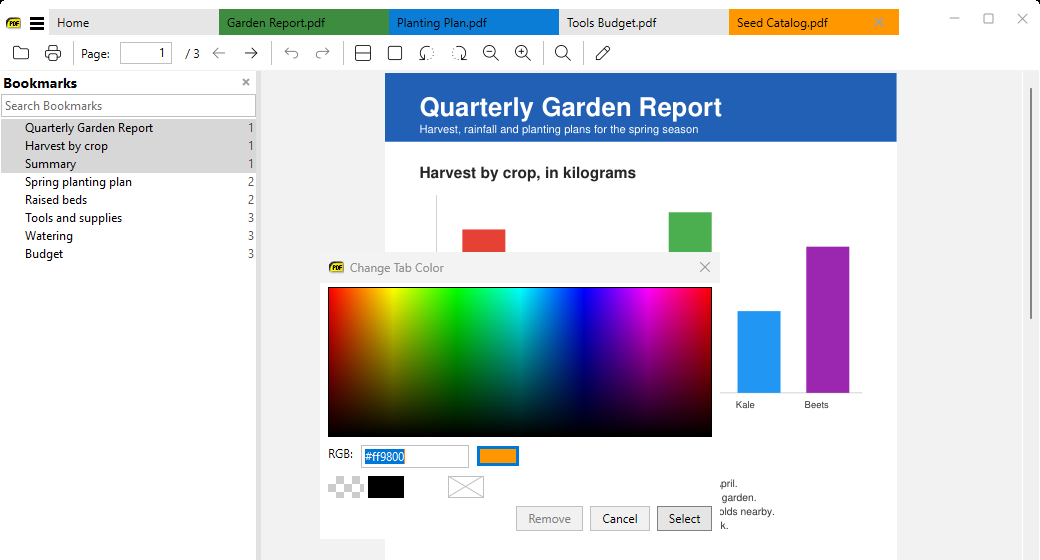Click the page number input box
The image size is (1040, 560).
pyautogui.click(x=146, y=53)
